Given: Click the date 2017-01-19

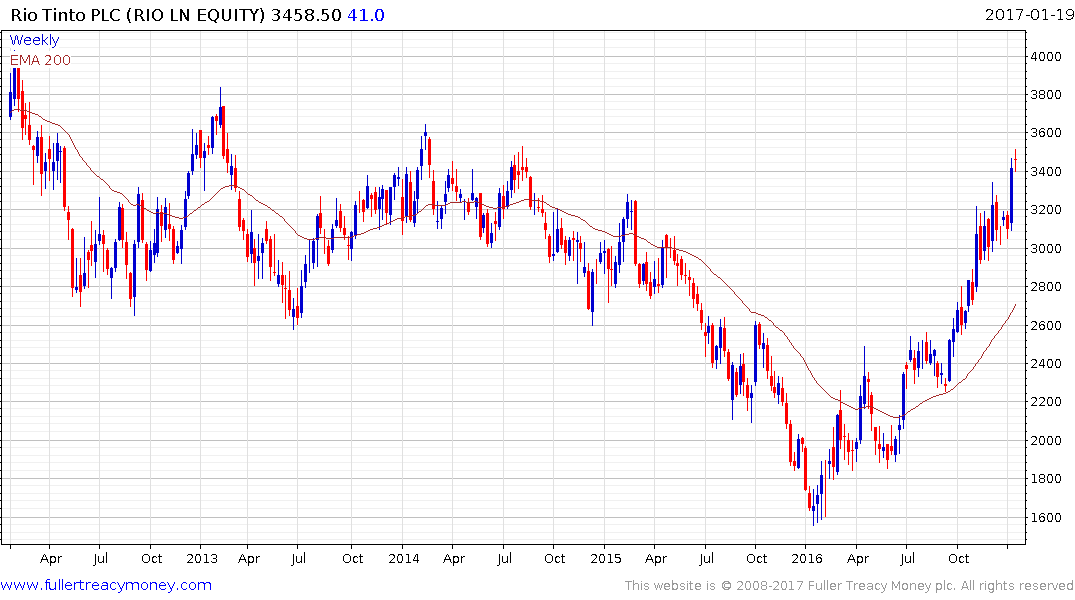Looking at the screenshot, I should click(x=1028, y=15).
